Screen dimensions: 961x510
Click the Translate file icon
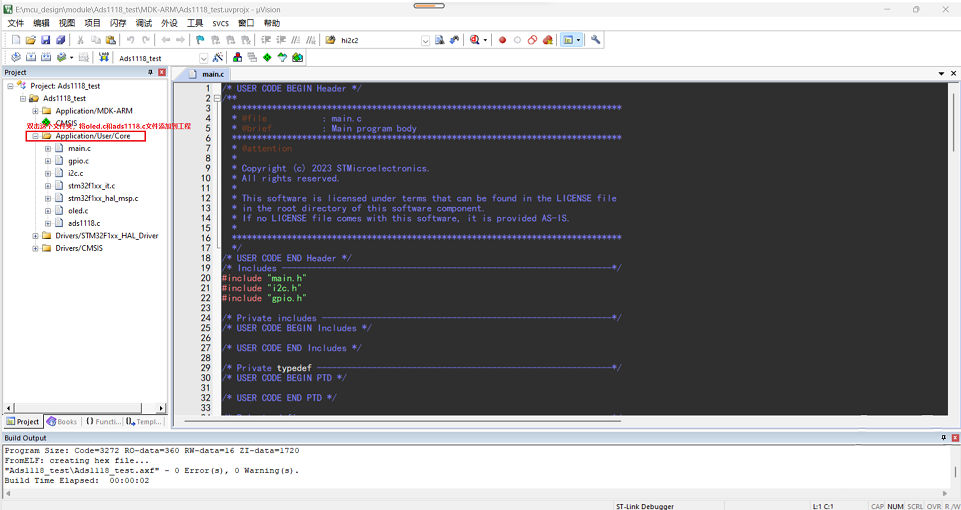[17, 58]
